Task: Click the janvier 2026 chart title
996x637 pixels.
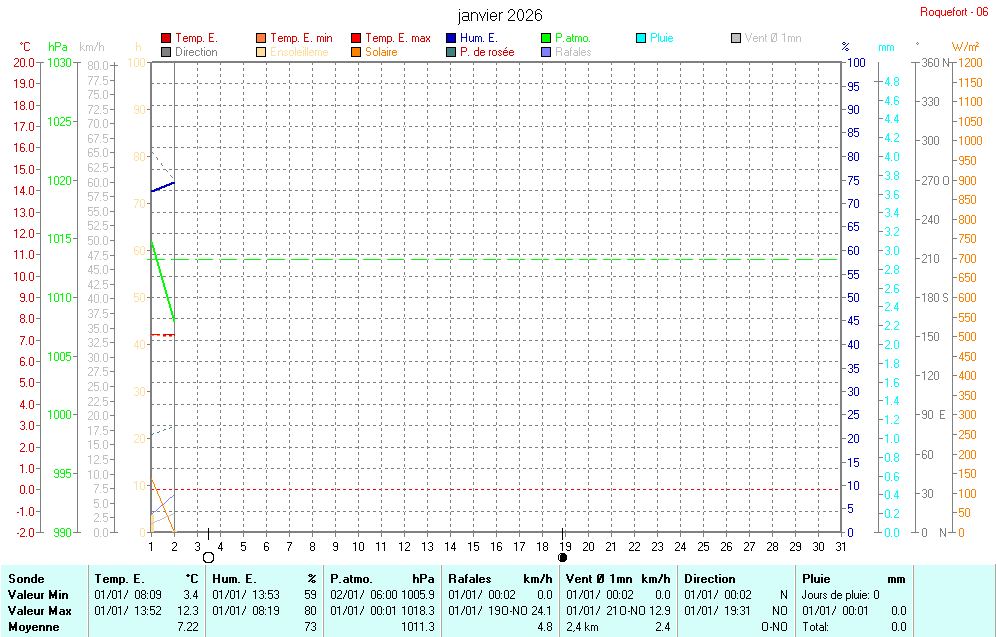Action: pos(500,15)
